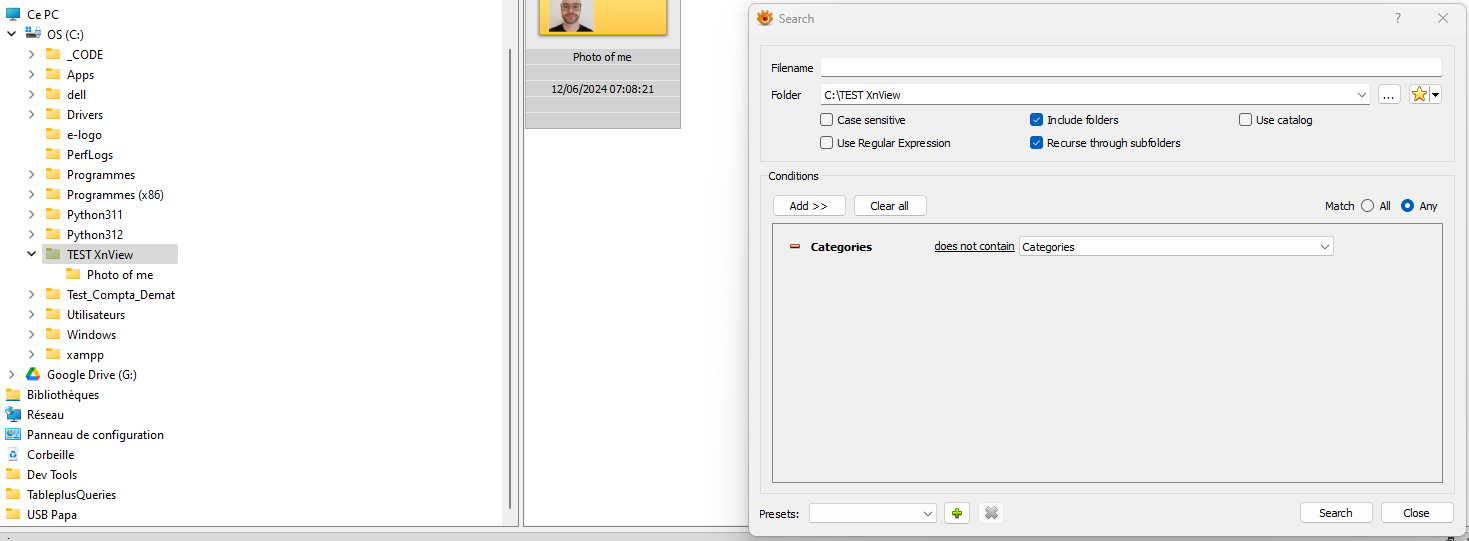Enable the Use catalog checkbox

(1245, 120)
